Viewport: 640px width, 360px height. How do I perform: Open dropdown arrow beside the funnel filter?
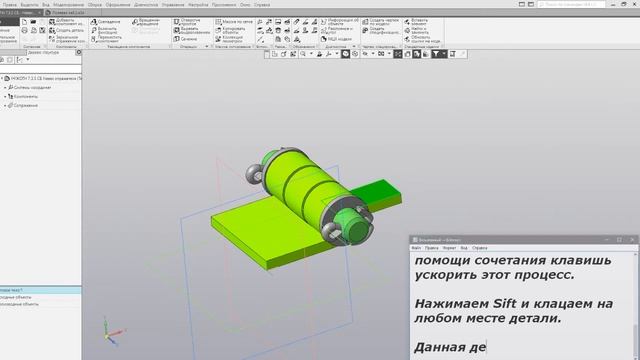(444, 54)
